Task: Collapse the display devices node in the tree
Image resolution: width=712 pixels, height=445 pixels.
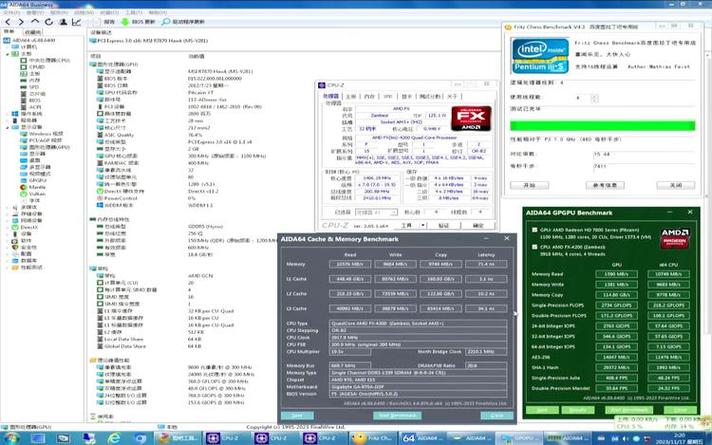Action: 8,127
